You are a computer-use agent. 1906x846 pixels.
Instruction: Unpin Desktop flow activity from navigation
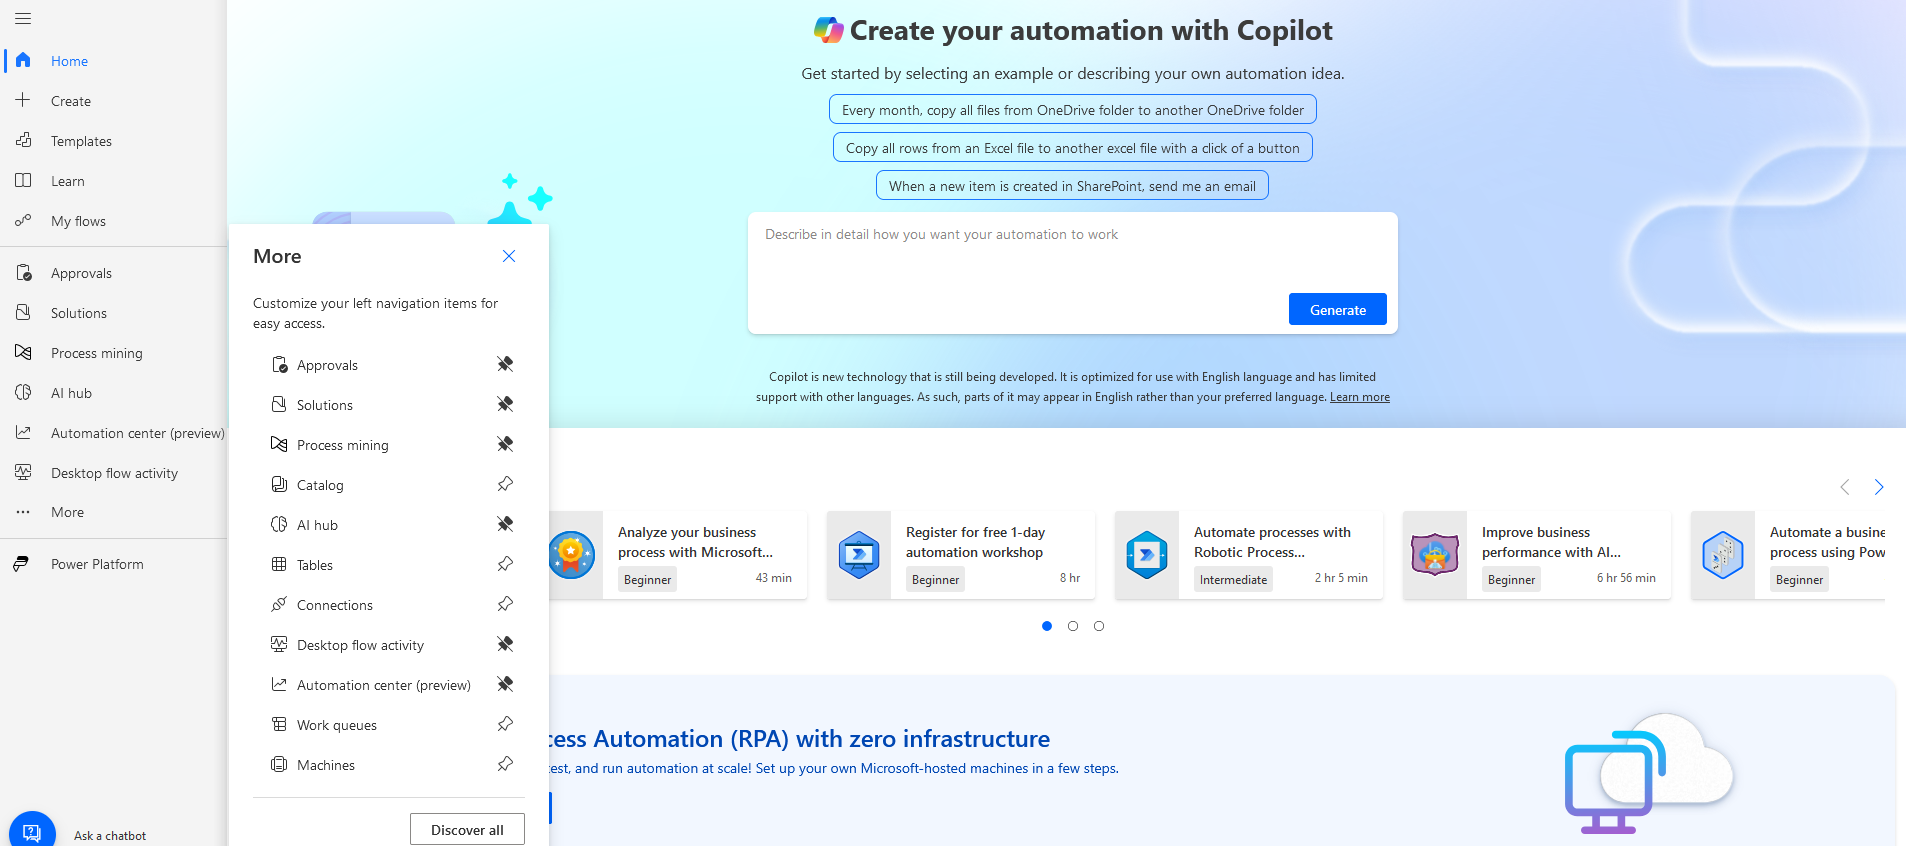pyautogui.click(x=505, y=644)
